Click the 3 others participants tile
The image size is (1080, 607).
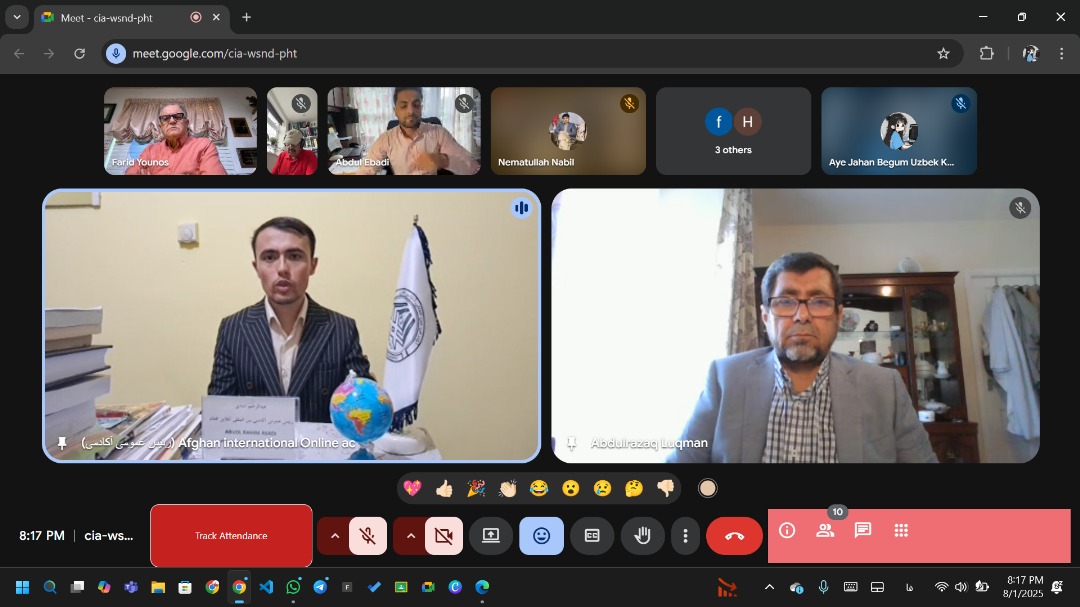point(733,131)
